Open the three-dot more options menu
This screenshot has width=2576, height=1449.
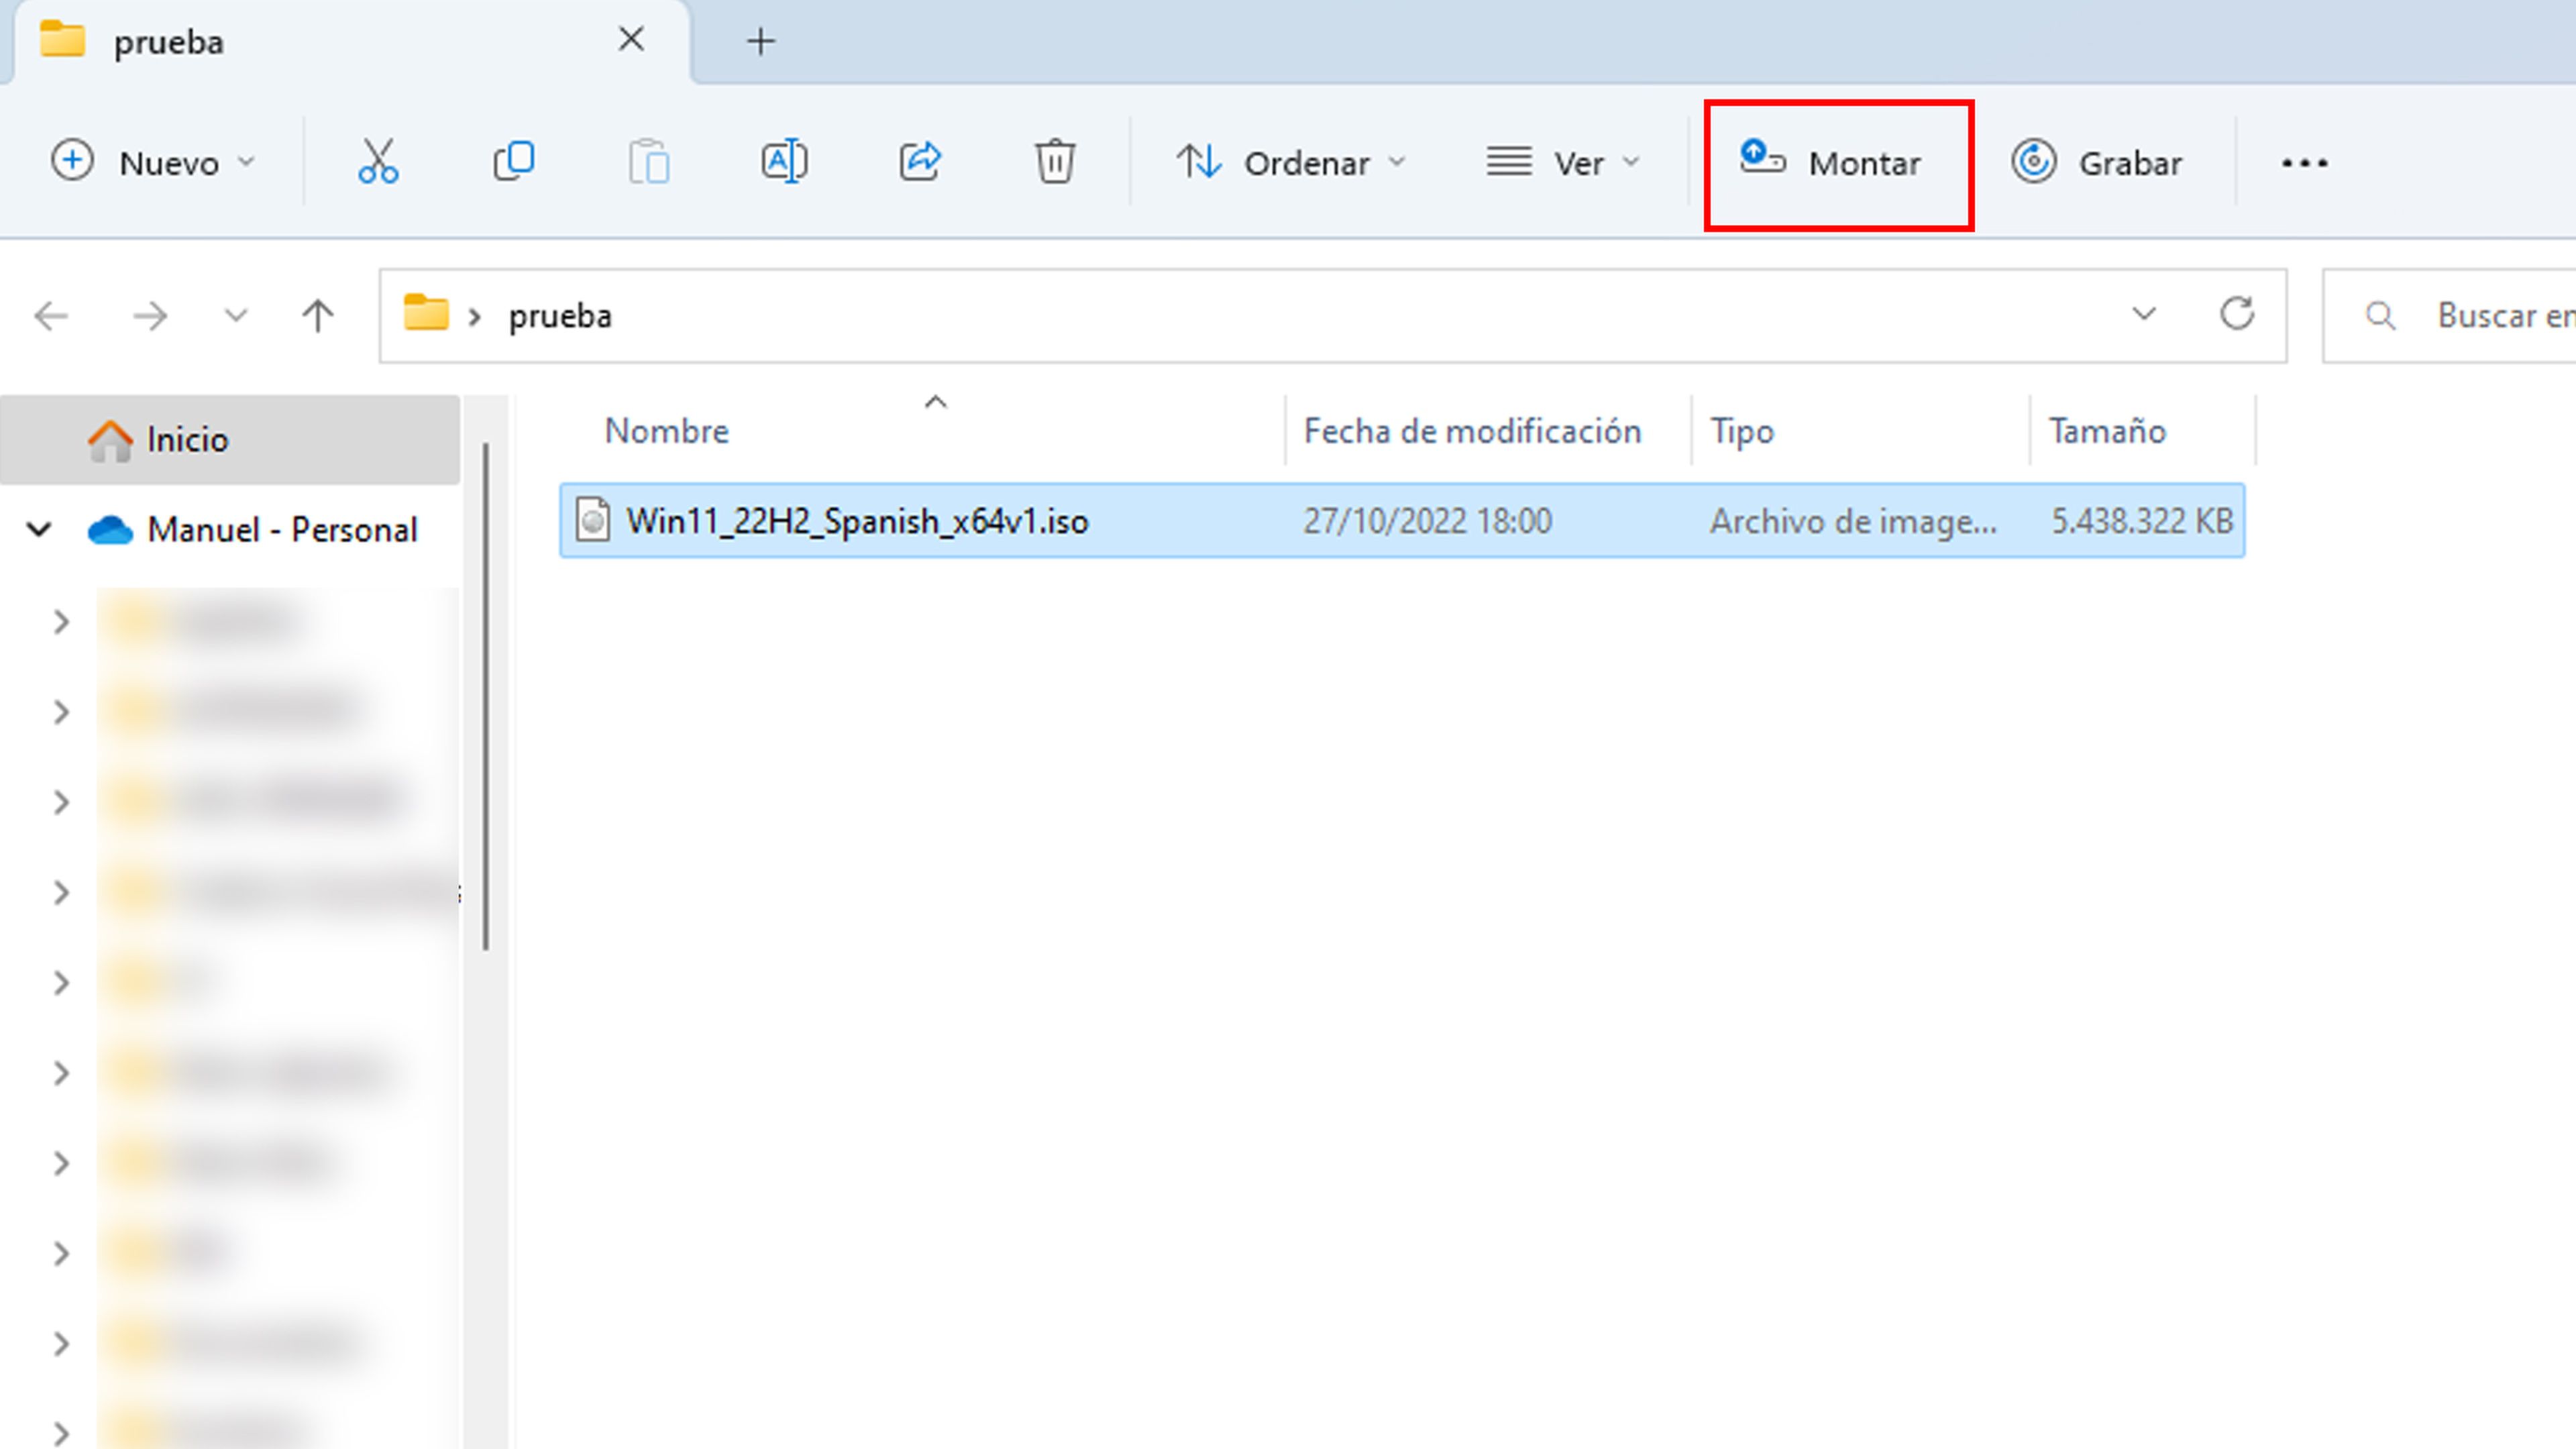[x=2305, y=163]
